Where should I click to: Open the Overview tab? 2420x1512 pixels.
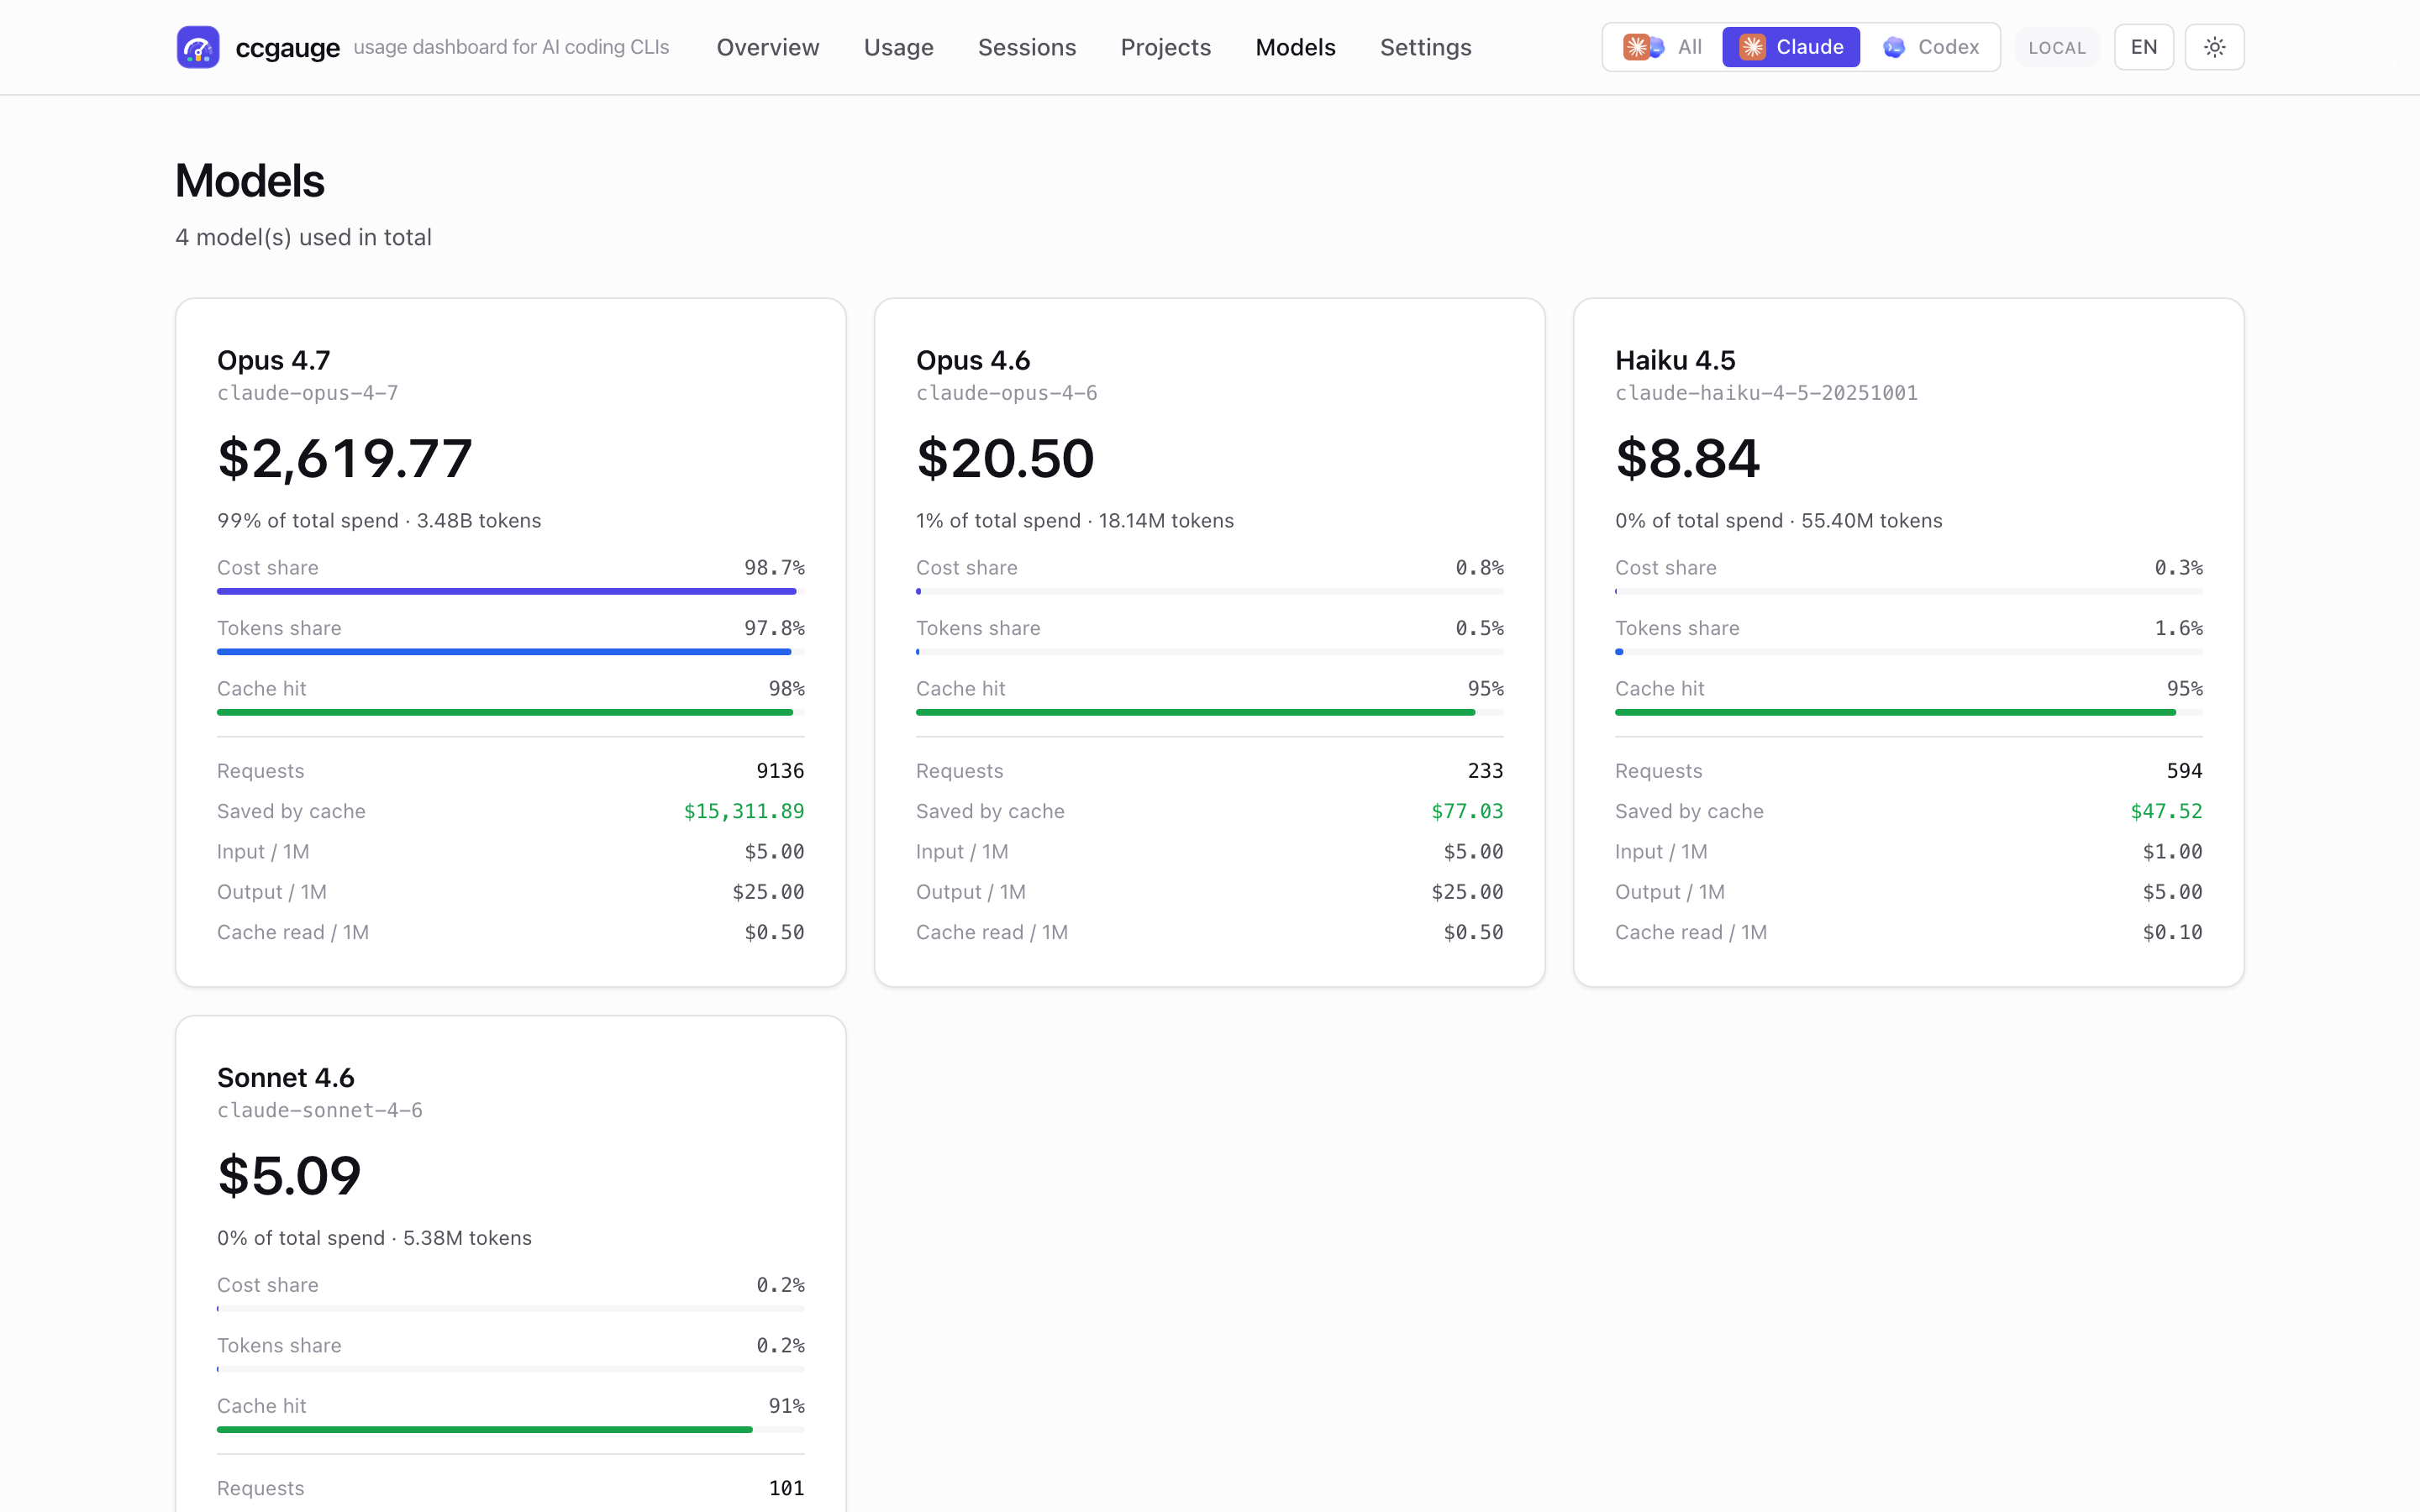[767, 47]
